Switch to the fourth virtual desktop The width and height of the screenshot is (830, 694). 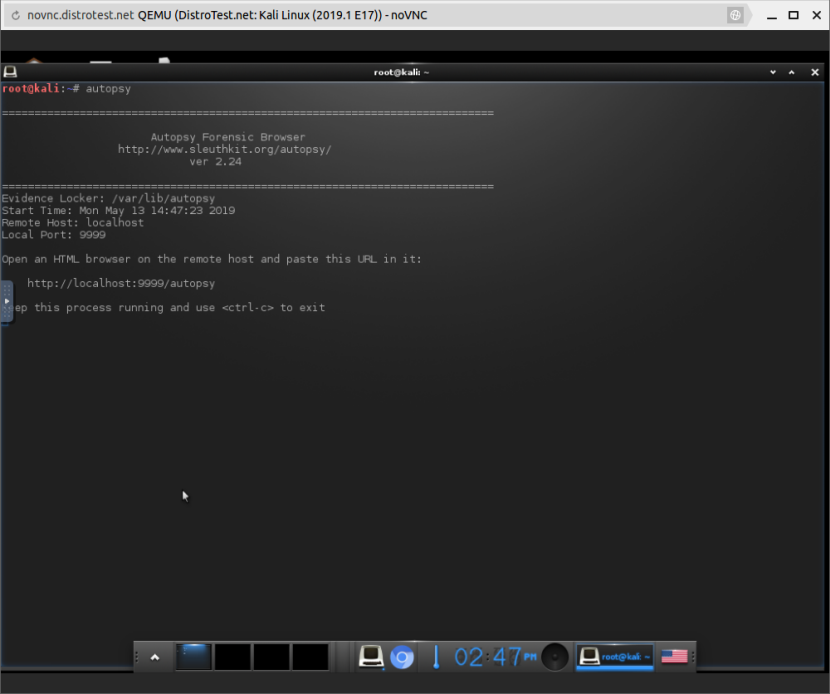pyautogui.click(x=311, y=657)
